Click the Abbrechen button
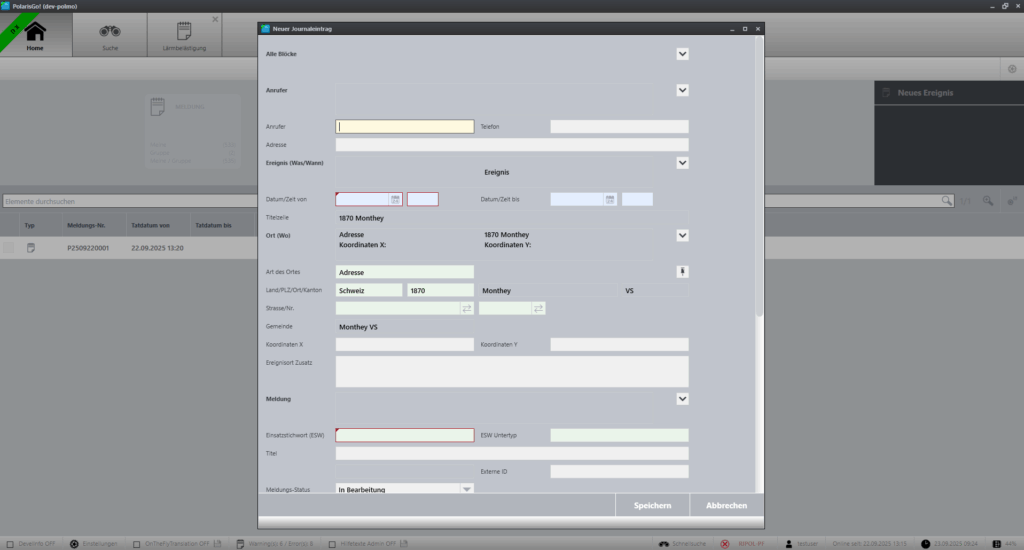The width and height of the screenshot is (1024, 550). (x=726, y=505)
